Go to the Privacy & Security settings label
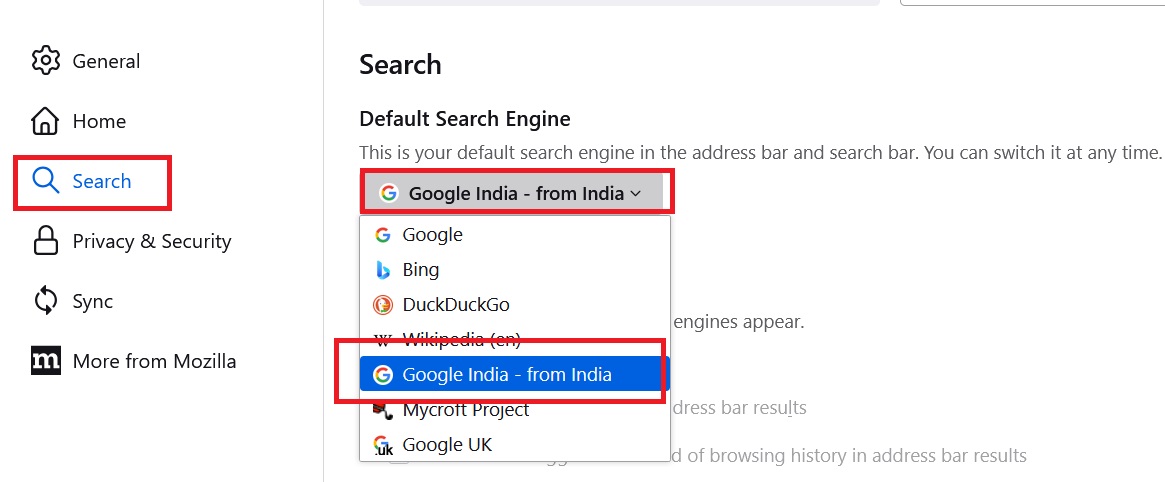Viewport: 1165px width, 482px height. 151,241
